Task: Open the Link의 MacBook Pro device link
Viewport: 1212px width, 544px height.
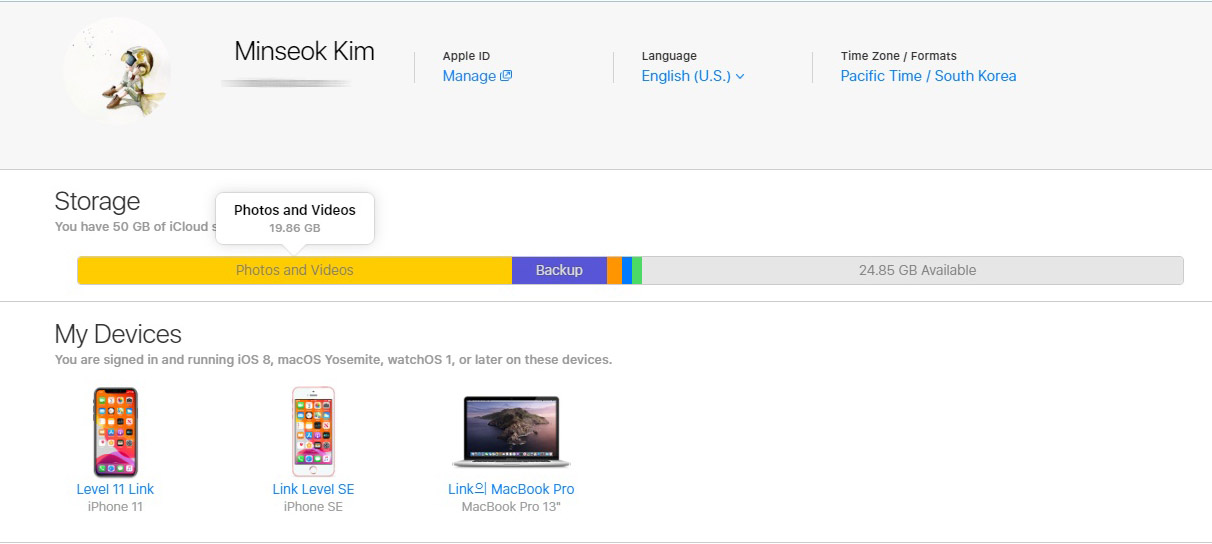Action: (x=511, y=489)
